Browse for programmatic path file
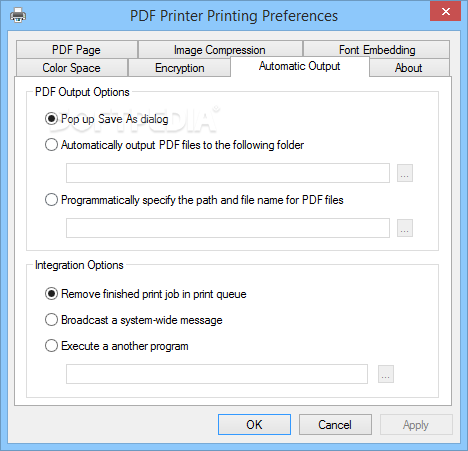The image size is (468, 451). (x=405, y=228)
